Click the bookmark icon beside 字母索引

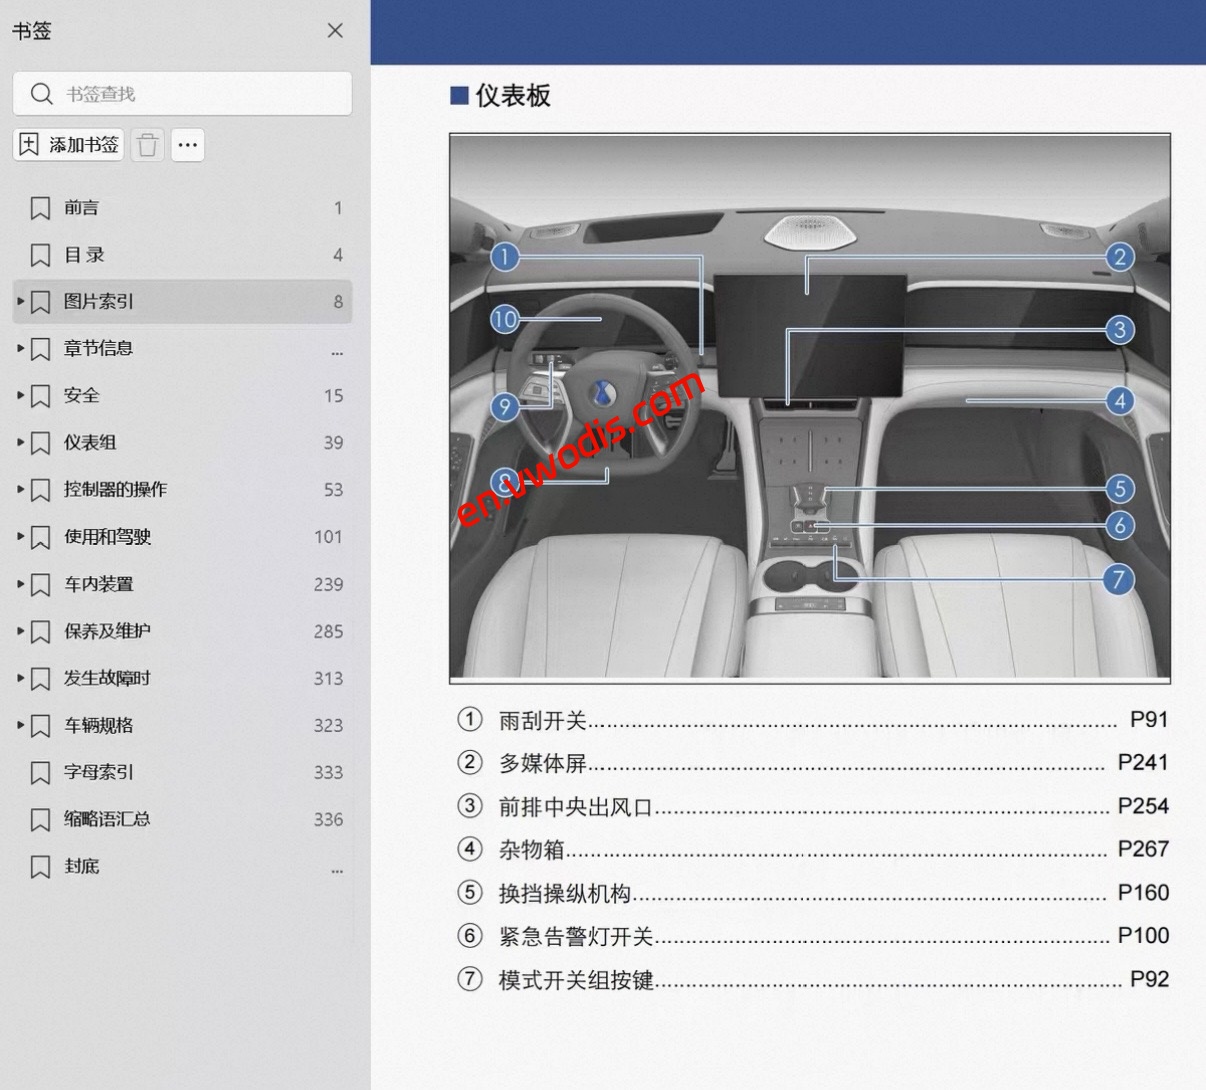coord(40,772)
